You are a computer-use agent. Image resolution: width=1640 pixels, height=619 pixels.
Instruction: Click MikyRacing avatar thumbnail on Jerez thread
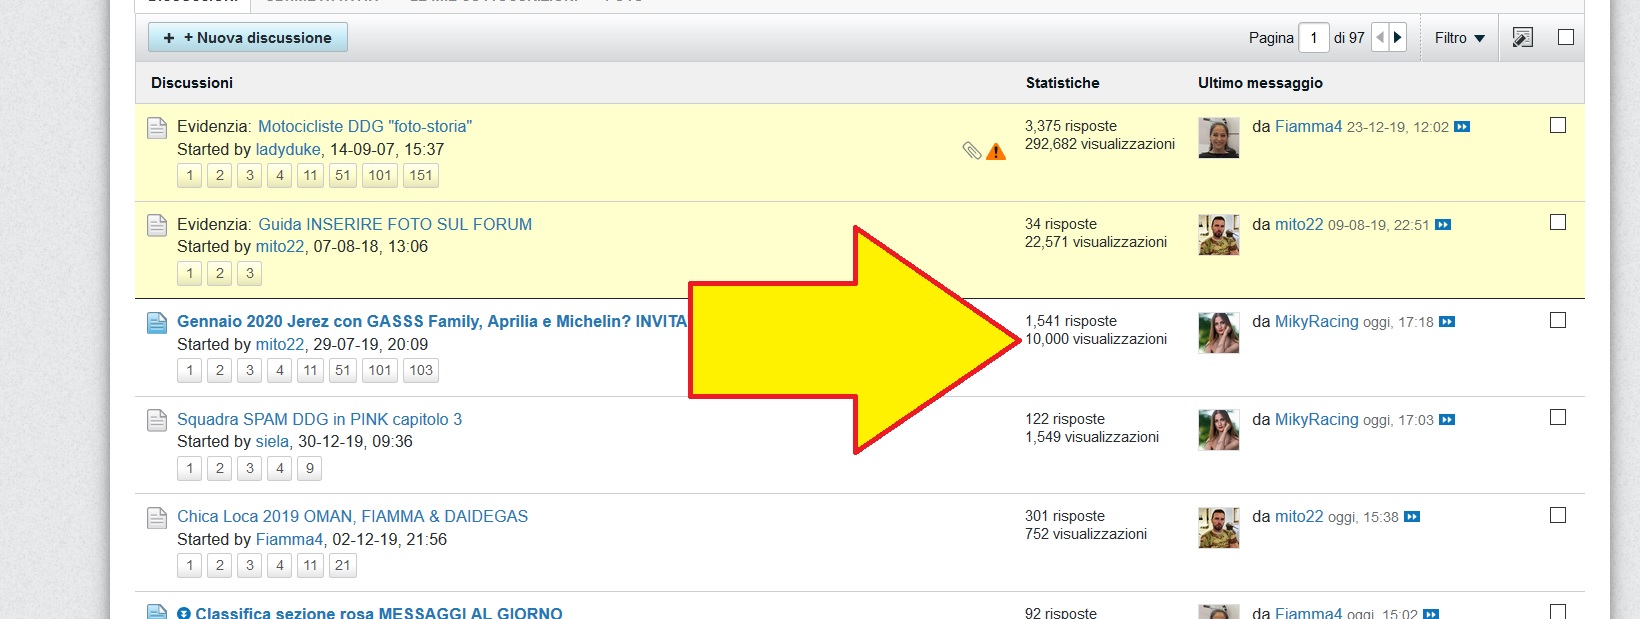[x=1218, y=333]
